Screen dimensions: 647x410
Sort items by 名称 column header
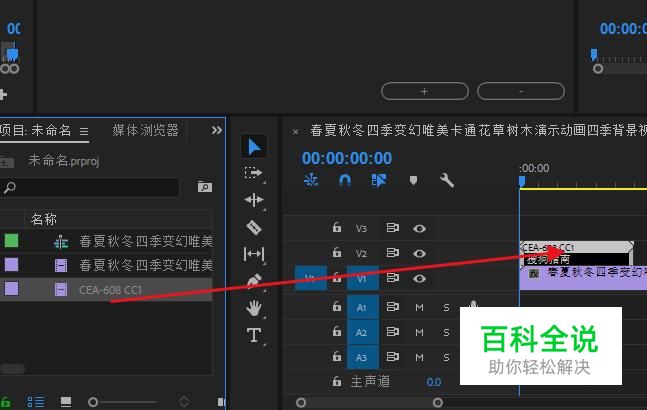pyautogui.click(x=43, y=219)
